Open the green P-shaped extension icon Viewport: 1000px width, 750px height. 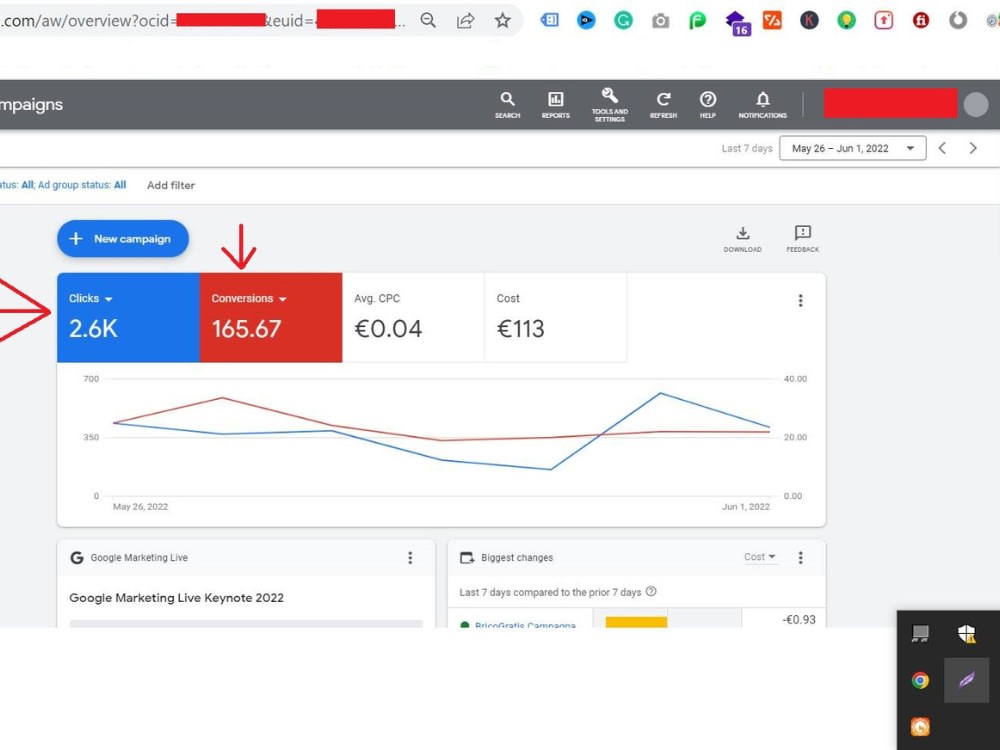point(698,20)
